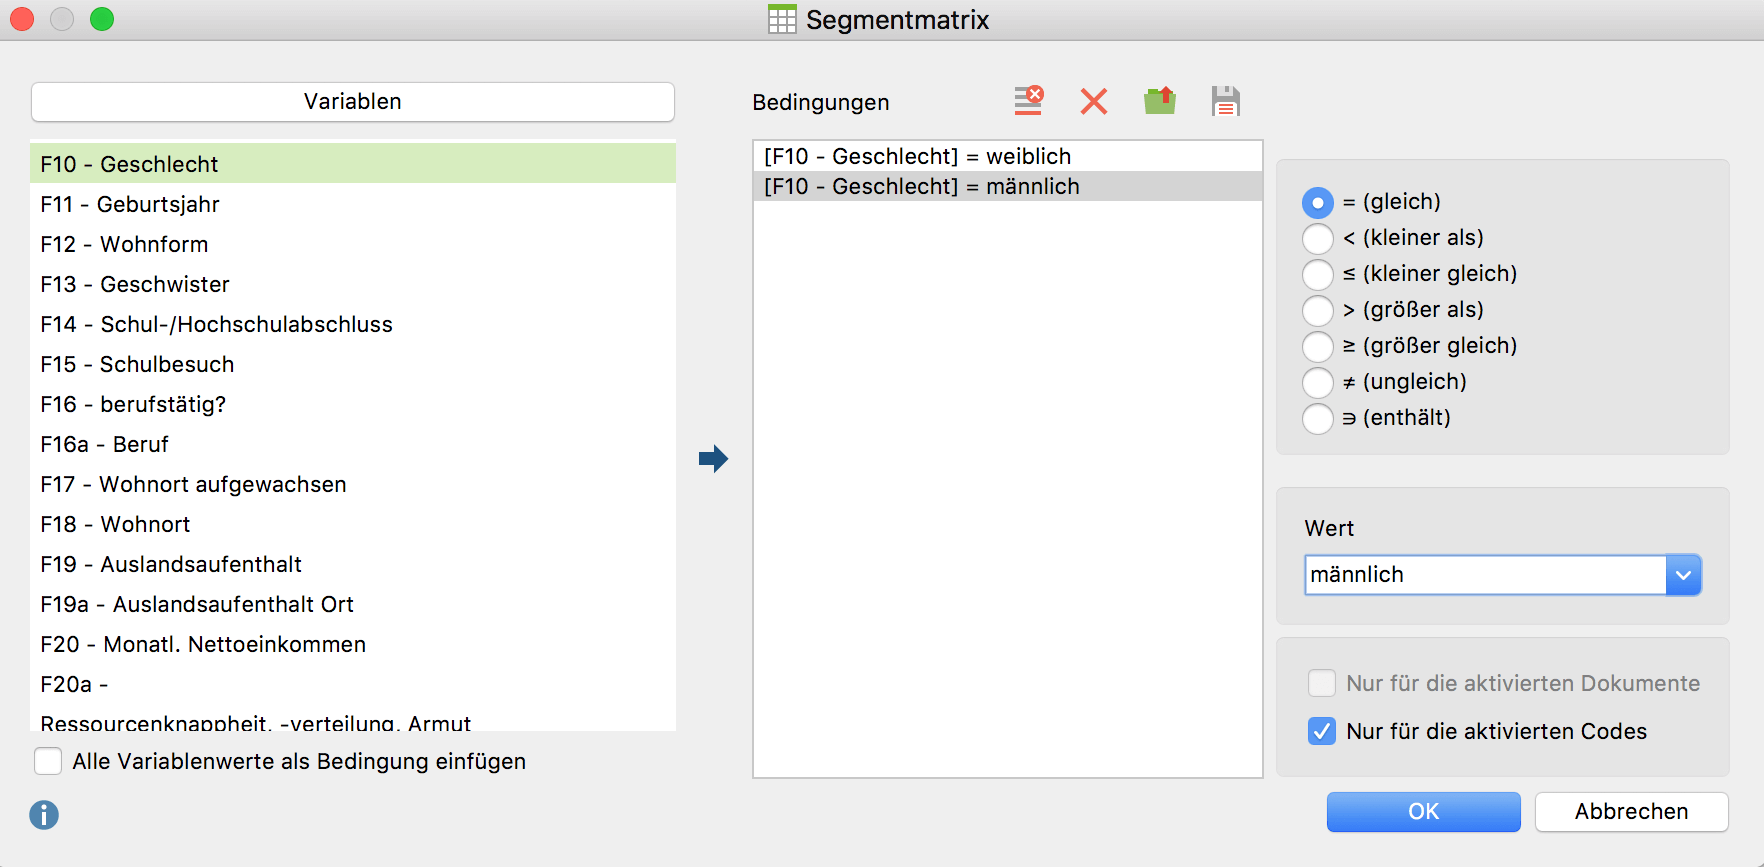Select the ≥ (größer gleich) operator
1764x867 pixels.
click(x=1318, y=347)
